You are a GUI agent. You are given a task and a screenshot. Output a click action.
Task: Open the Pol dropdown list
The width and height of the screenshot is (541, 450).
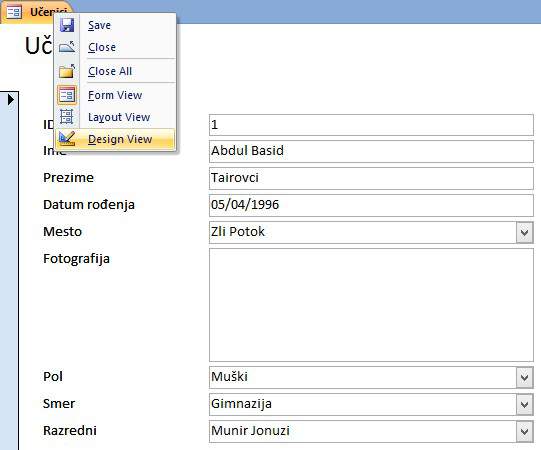(x=524, y=377)
